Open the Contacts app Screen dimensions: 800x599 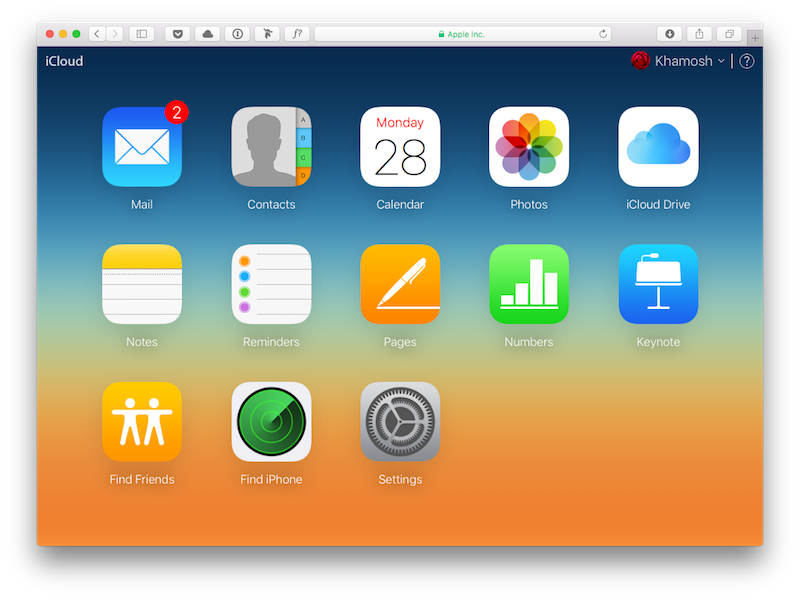pyautogui.click(x=271, y=147)
